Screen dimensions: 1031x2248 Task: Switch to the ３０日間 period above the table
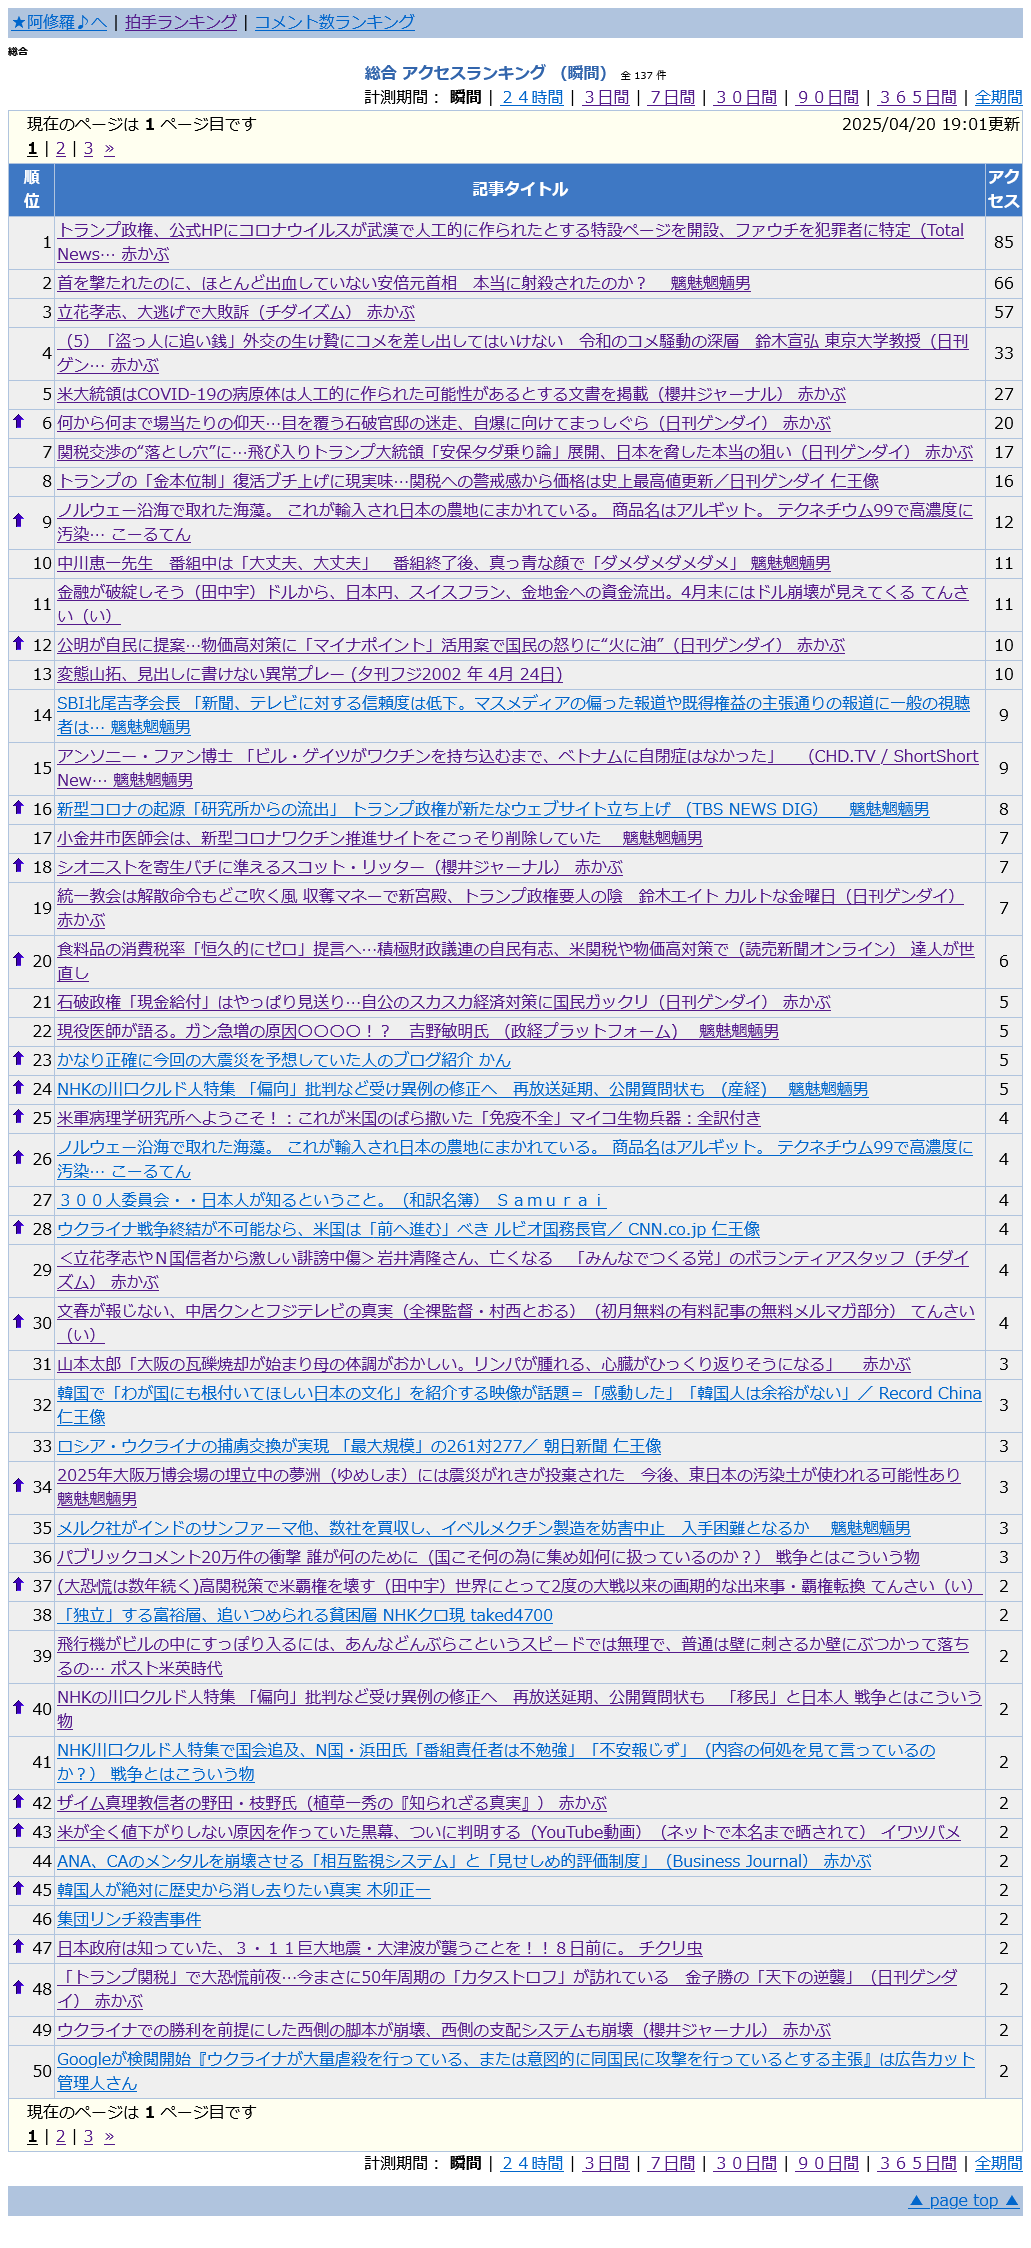pos(746,97)
